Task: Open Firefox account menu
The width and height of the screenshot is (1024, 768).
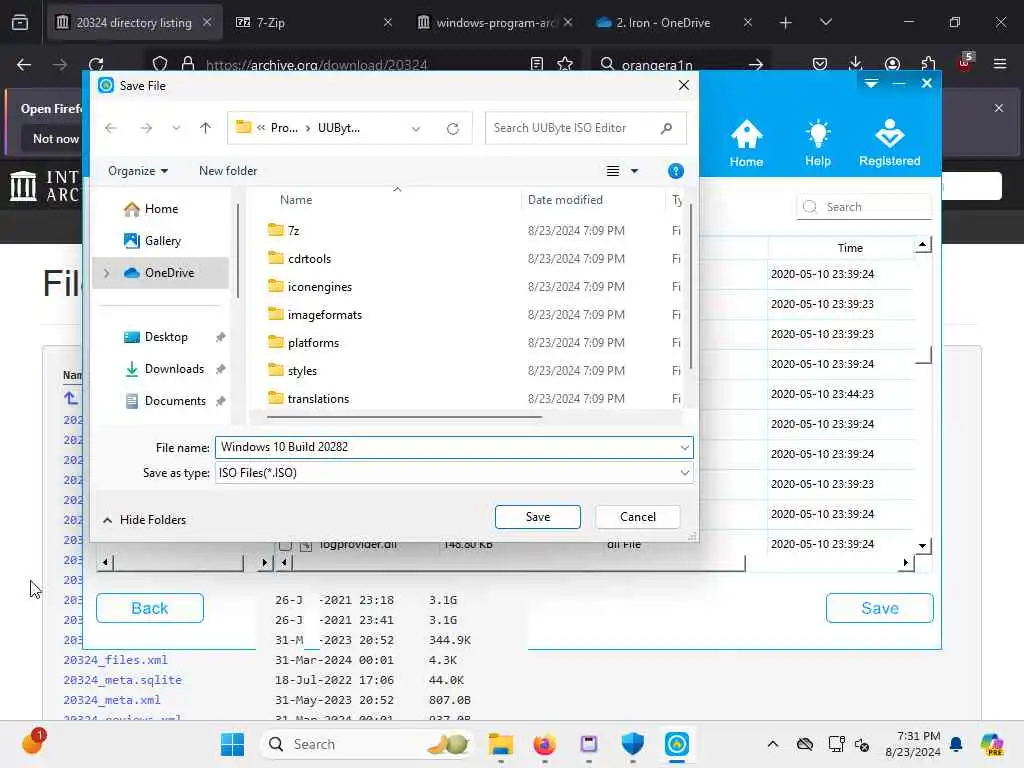Action: click(892, 64)
